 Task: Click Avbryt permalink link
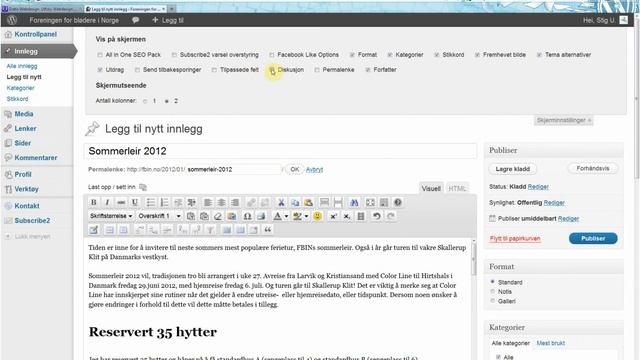pos(314,169)
